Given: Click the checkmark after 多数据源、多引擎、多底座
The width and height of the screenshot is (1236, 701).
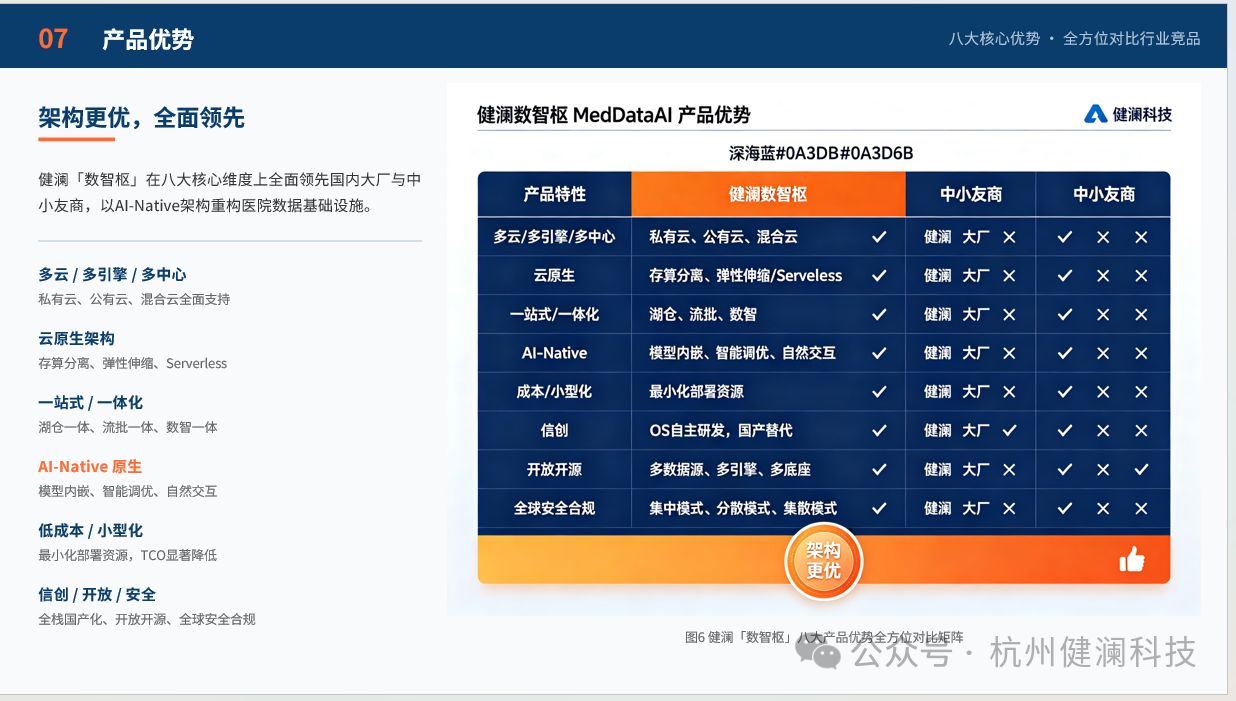Looking at the screenshot, I should point(879,469).
